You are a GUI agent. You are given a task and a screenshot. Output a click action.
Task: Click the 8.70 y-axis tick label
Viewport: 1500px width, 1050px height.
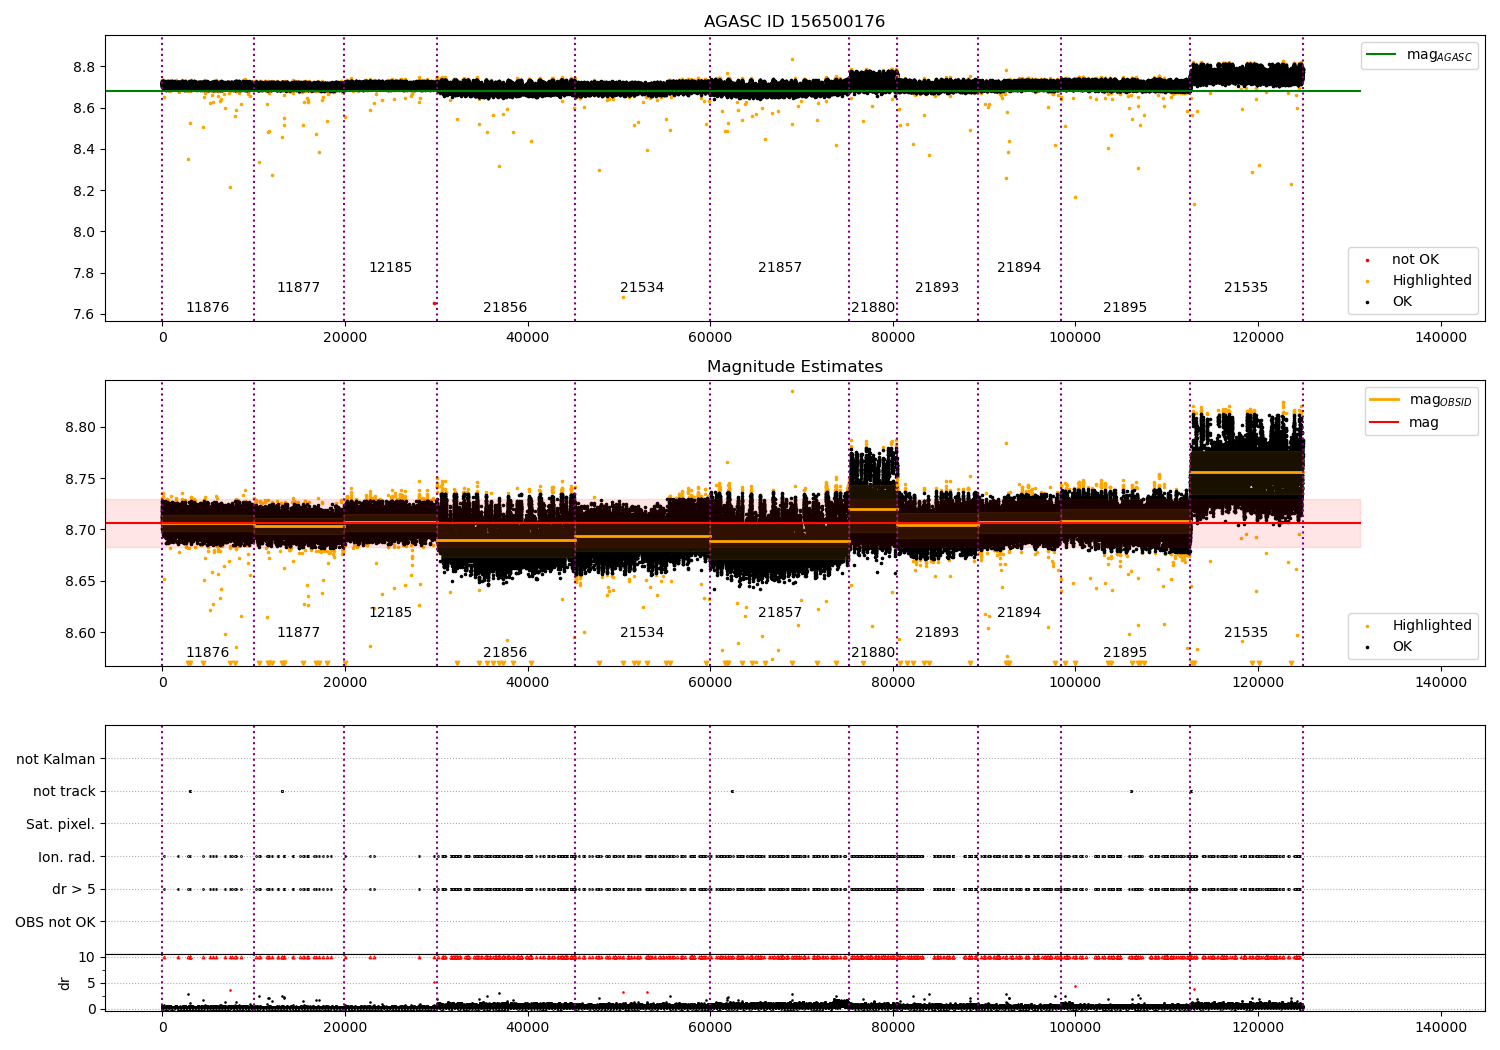click(80, 531)
